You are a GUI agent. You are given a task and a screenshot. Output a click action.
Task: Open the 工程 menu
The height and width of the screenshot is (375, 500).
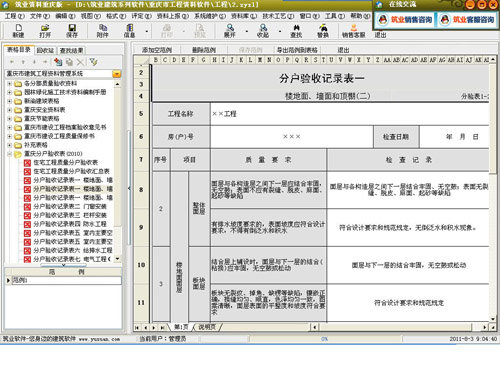click(x=15, y=16)
